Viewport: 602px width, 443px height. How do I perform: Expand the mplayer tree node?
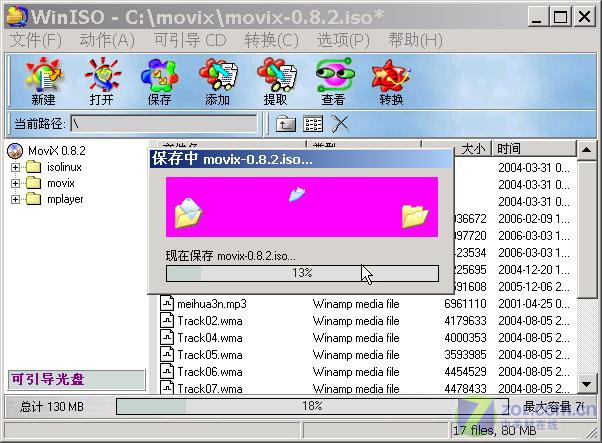pos(15,200)
